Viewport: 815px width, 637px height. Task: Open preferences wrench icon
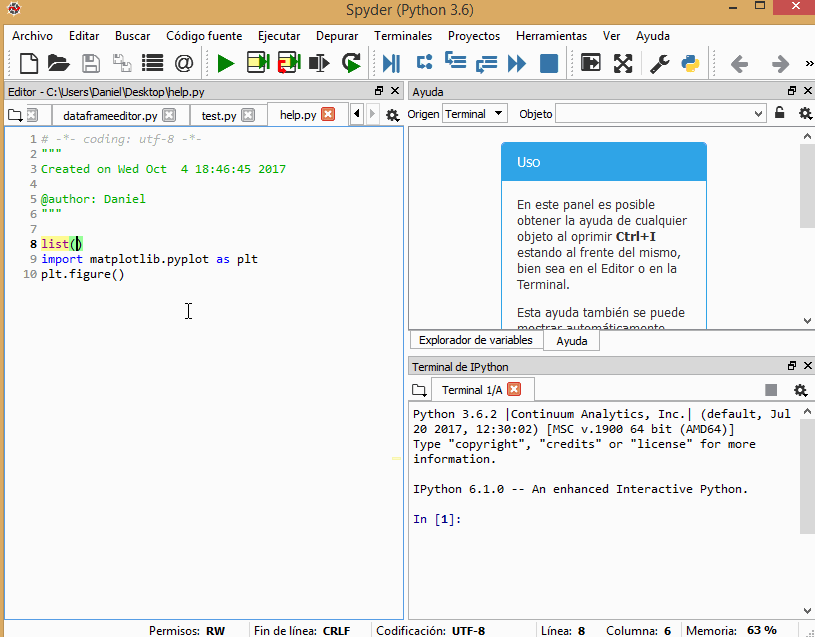point(660,63)
